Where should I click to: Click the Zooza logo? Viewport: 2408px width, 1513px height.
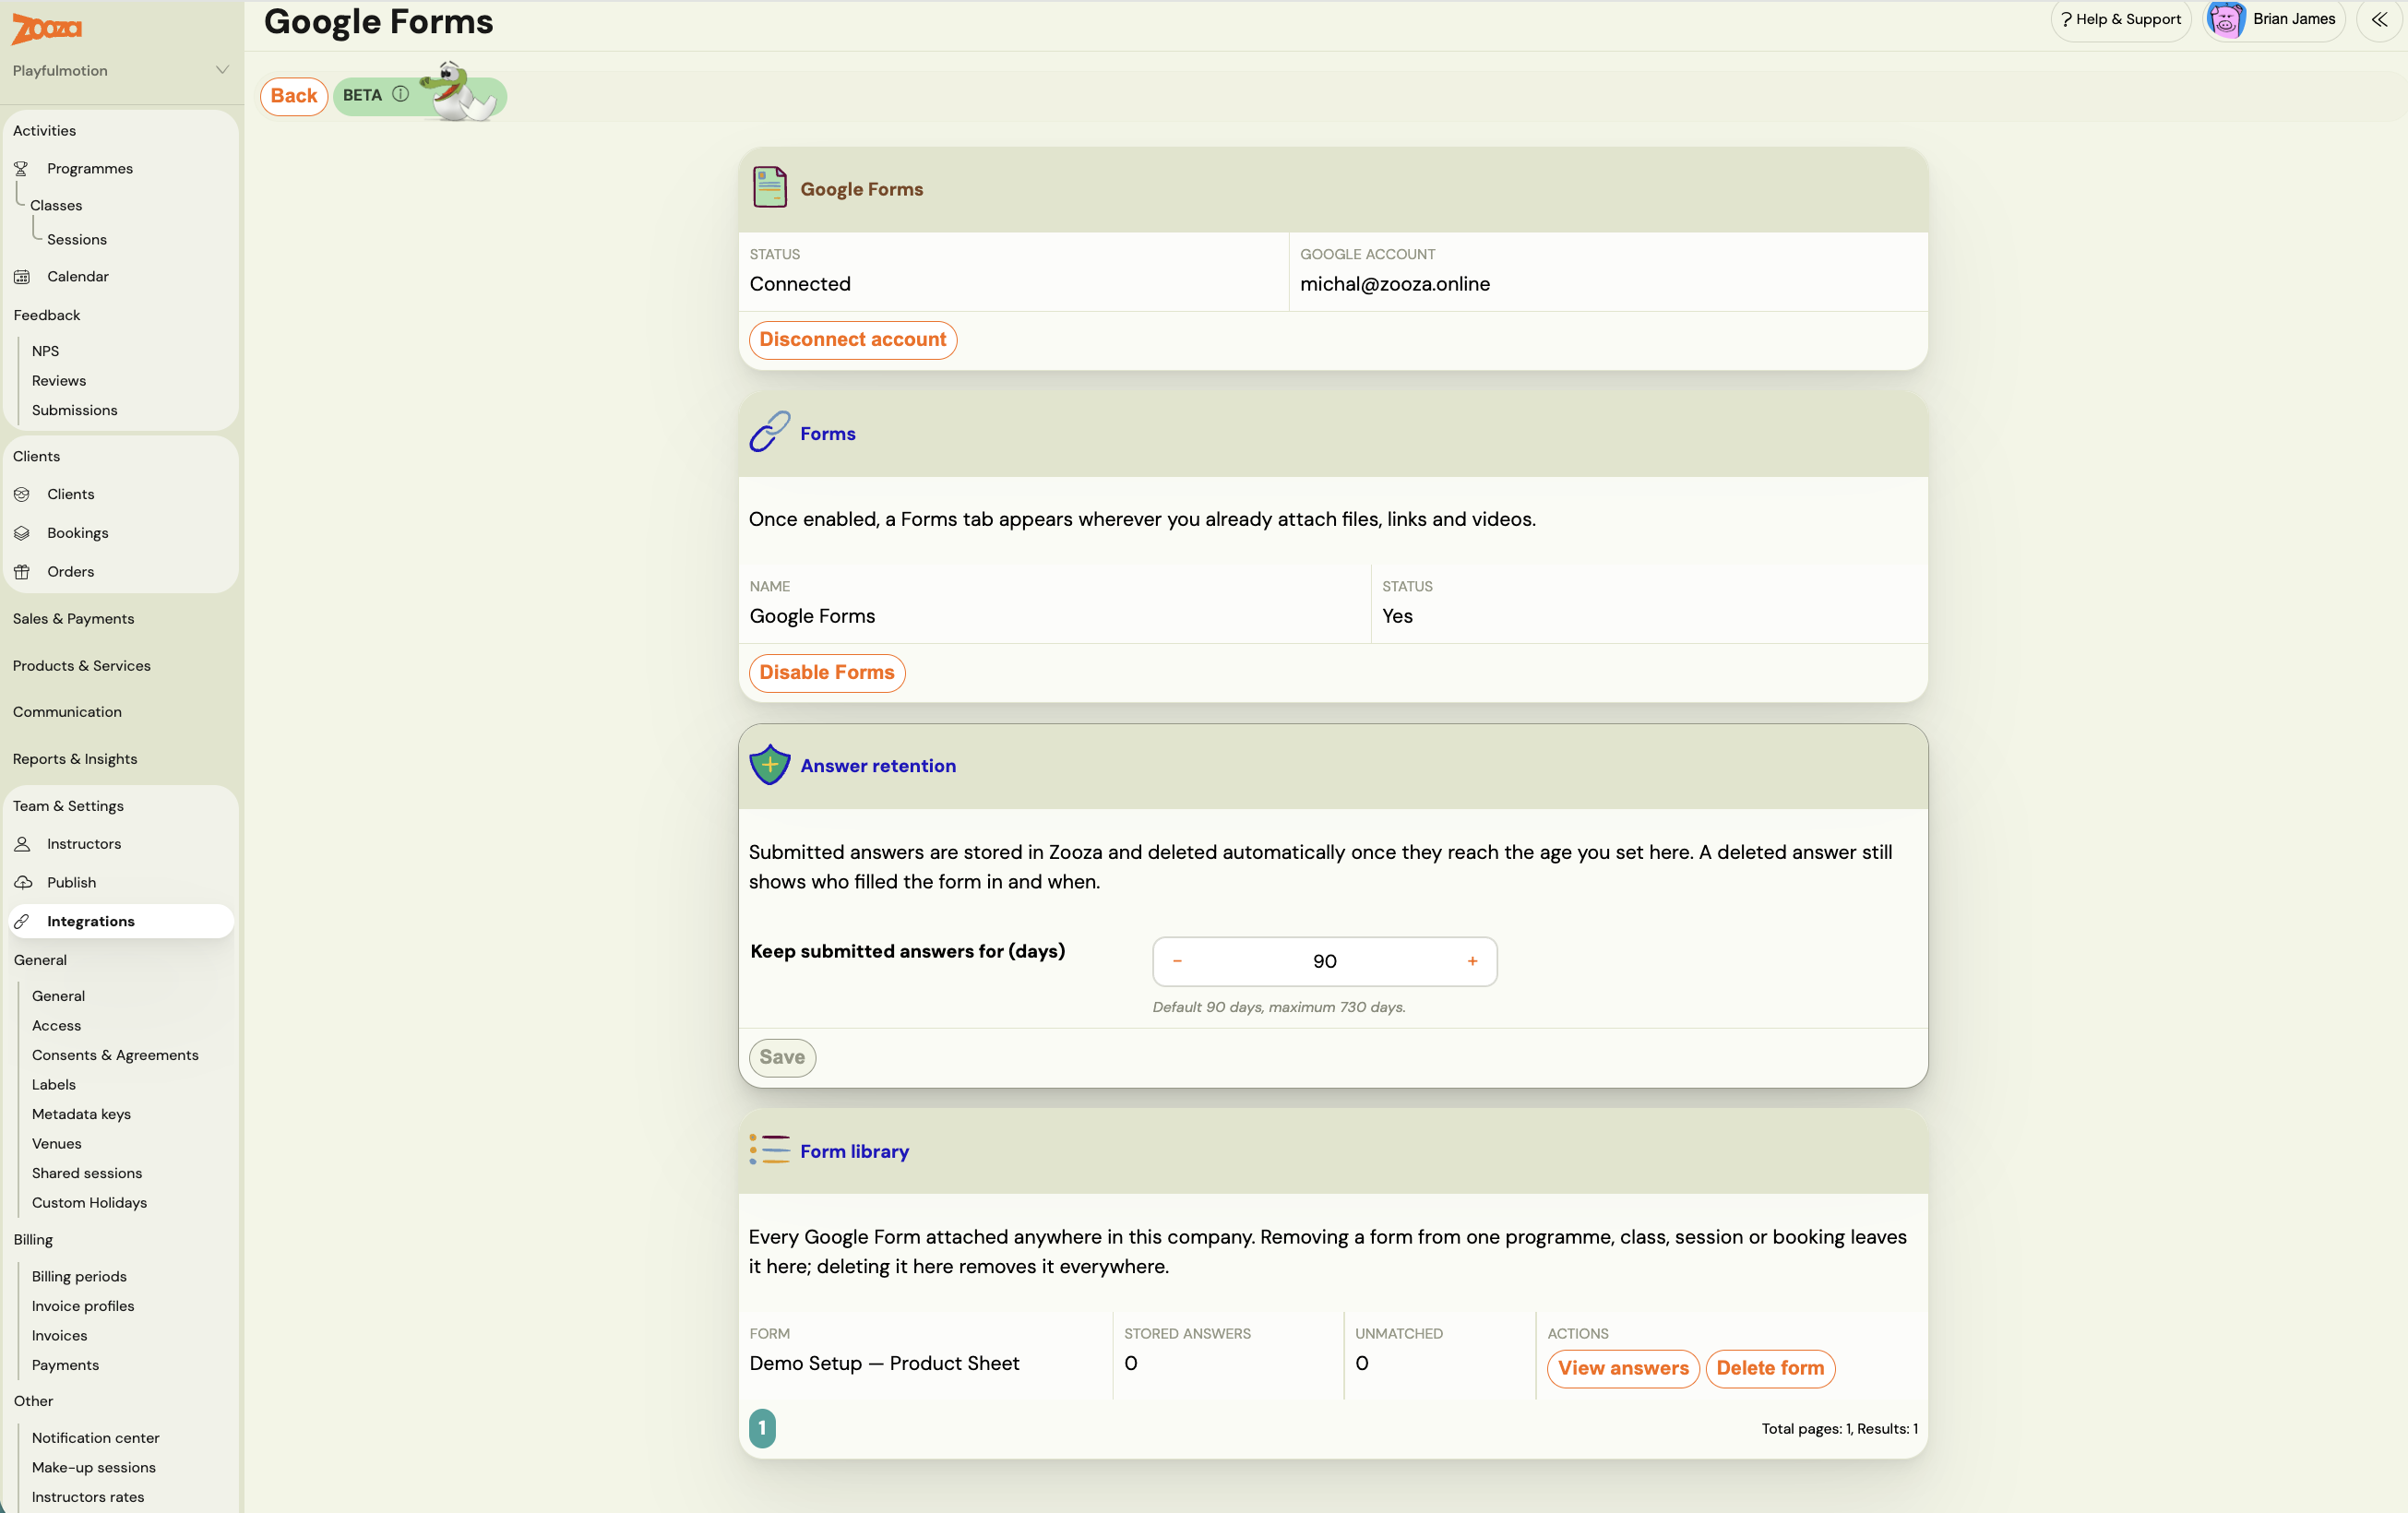click(x=46, y=29)
